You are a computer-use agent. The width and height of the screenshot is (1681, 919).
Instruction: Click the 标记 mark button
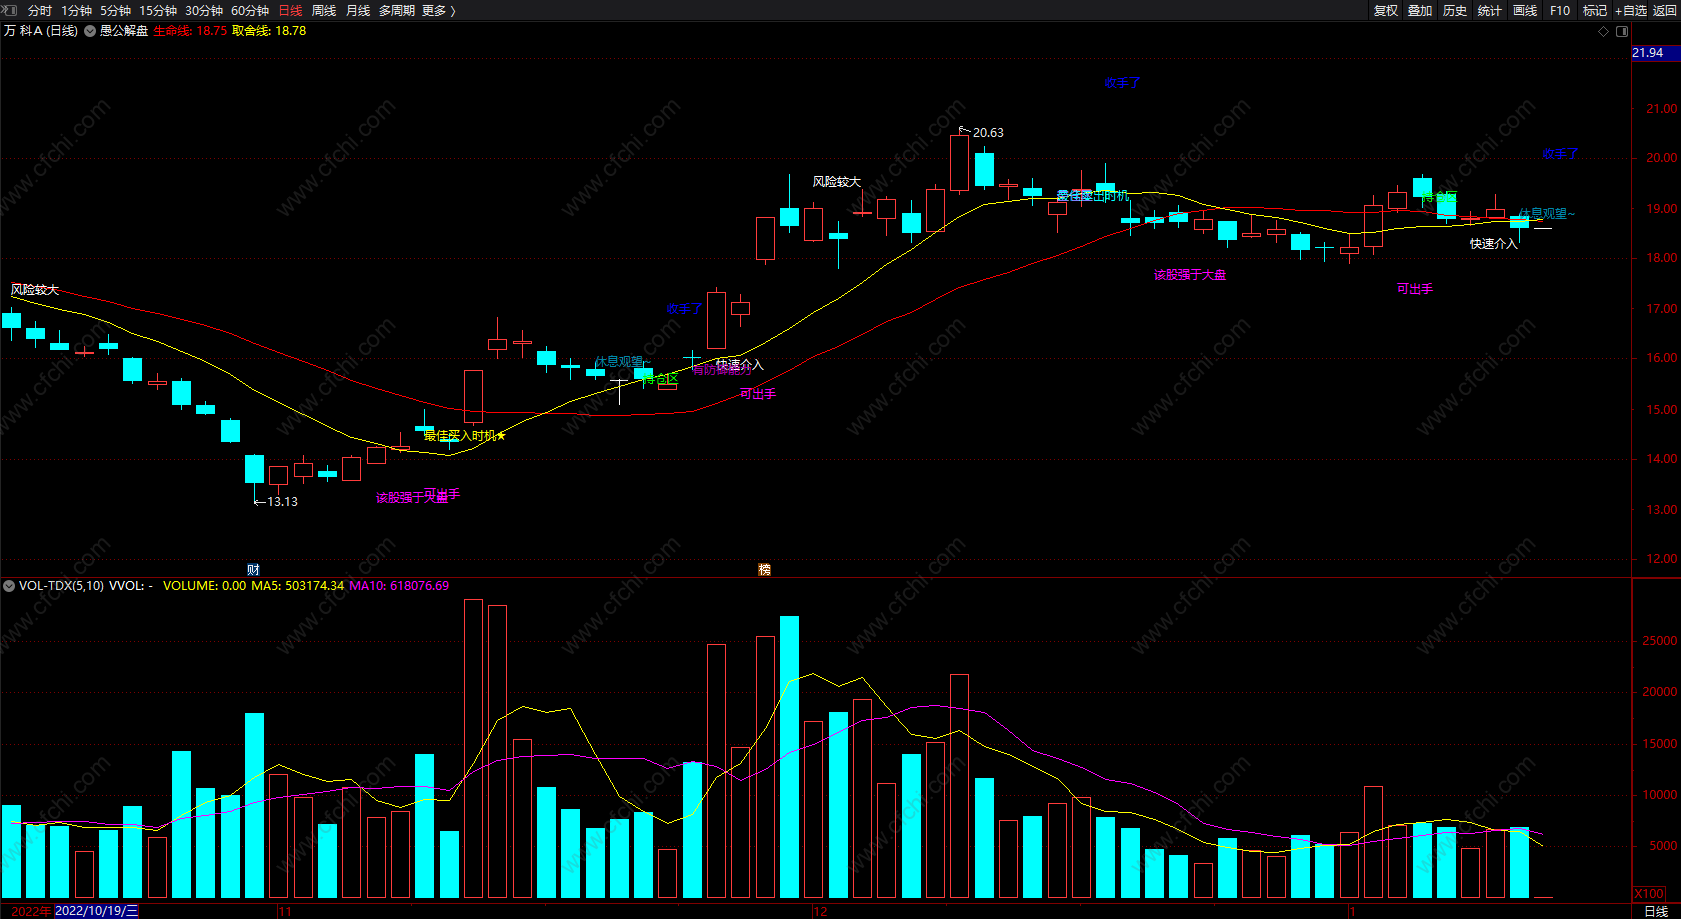click(1595, 10)
